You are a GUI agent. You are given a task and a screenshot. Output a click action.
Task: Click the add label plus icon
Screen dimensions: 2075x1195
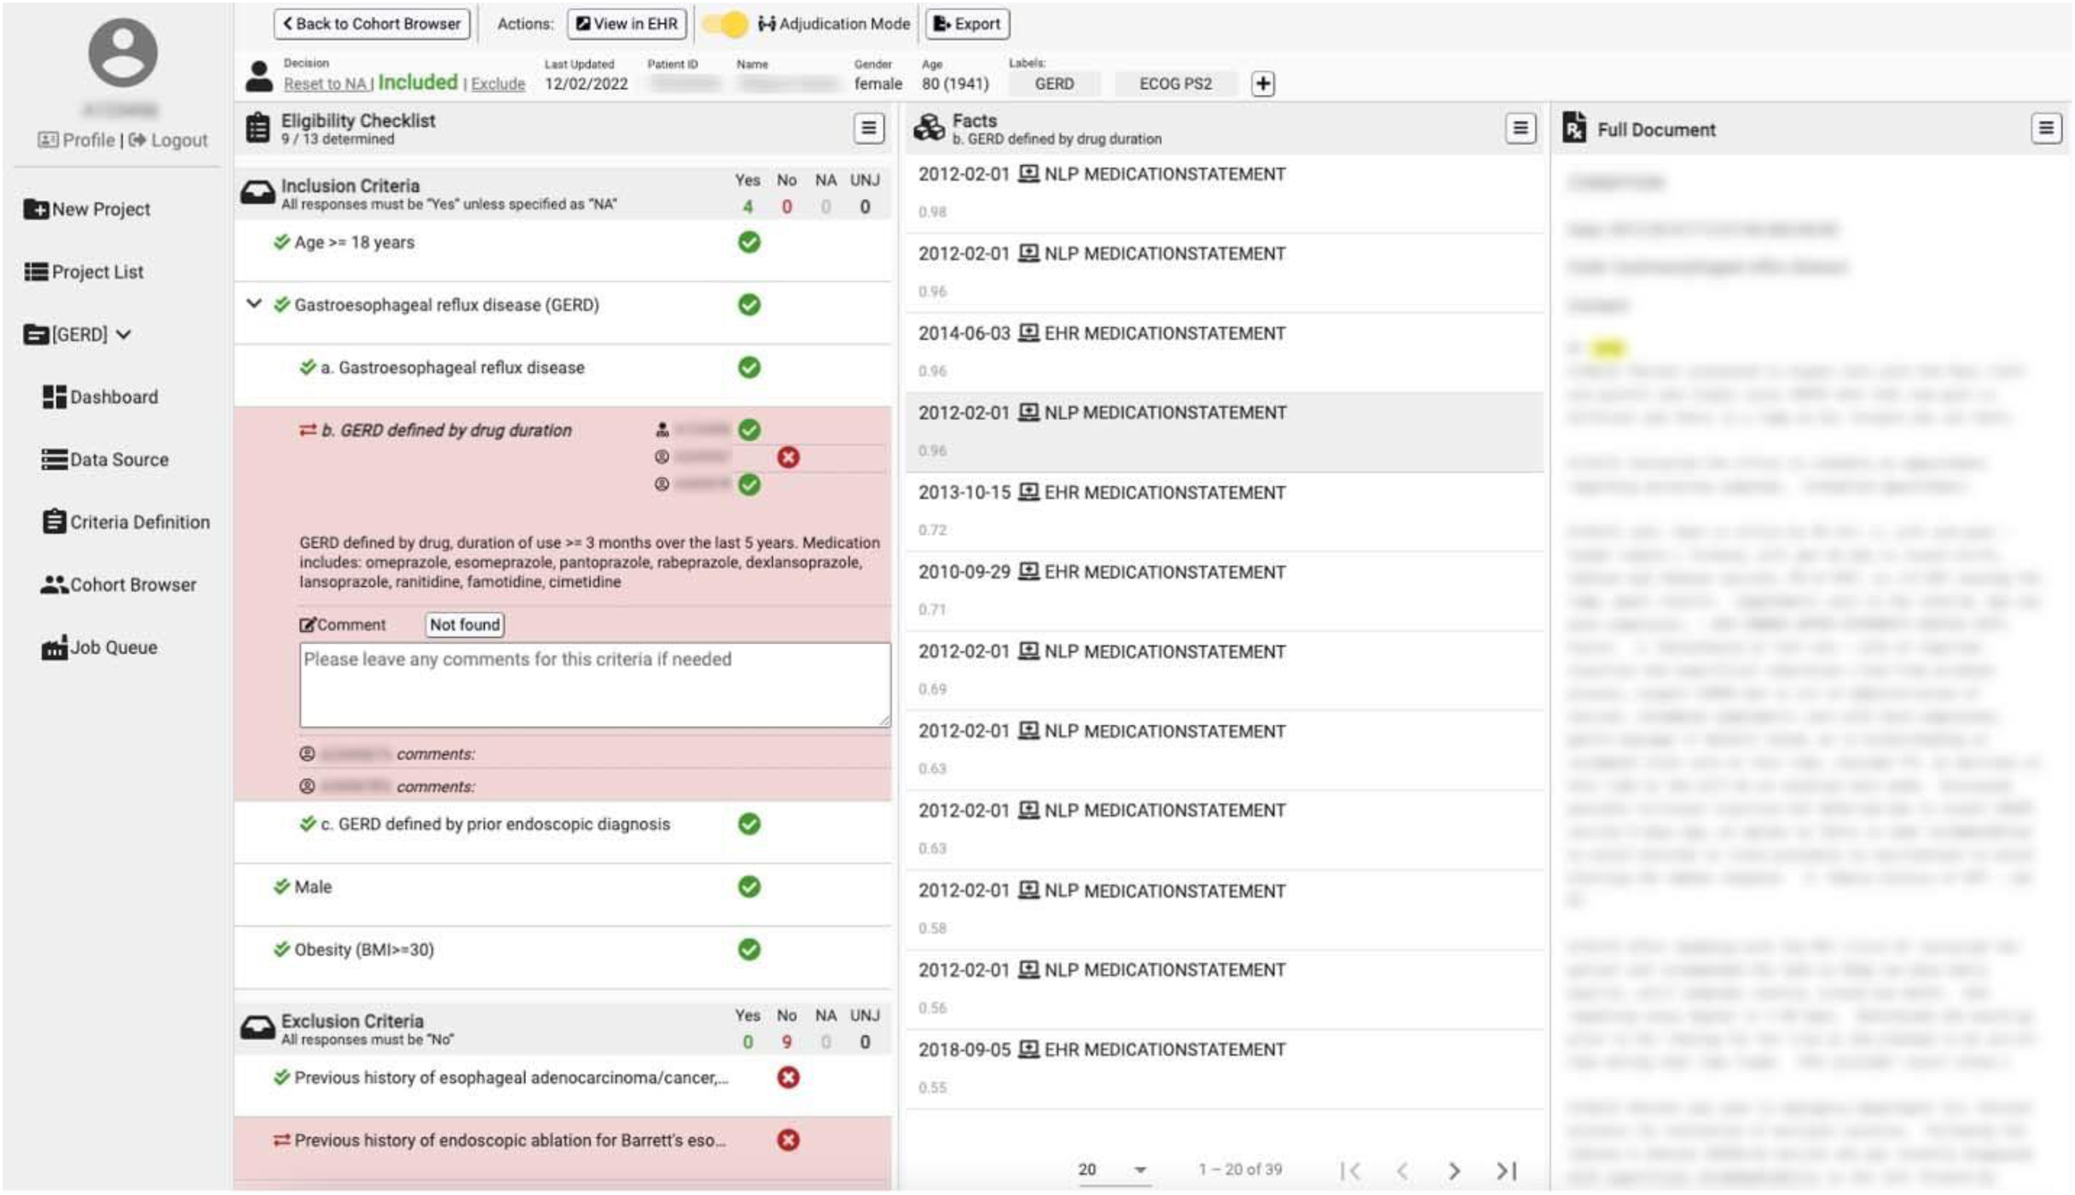[1263, 84]
